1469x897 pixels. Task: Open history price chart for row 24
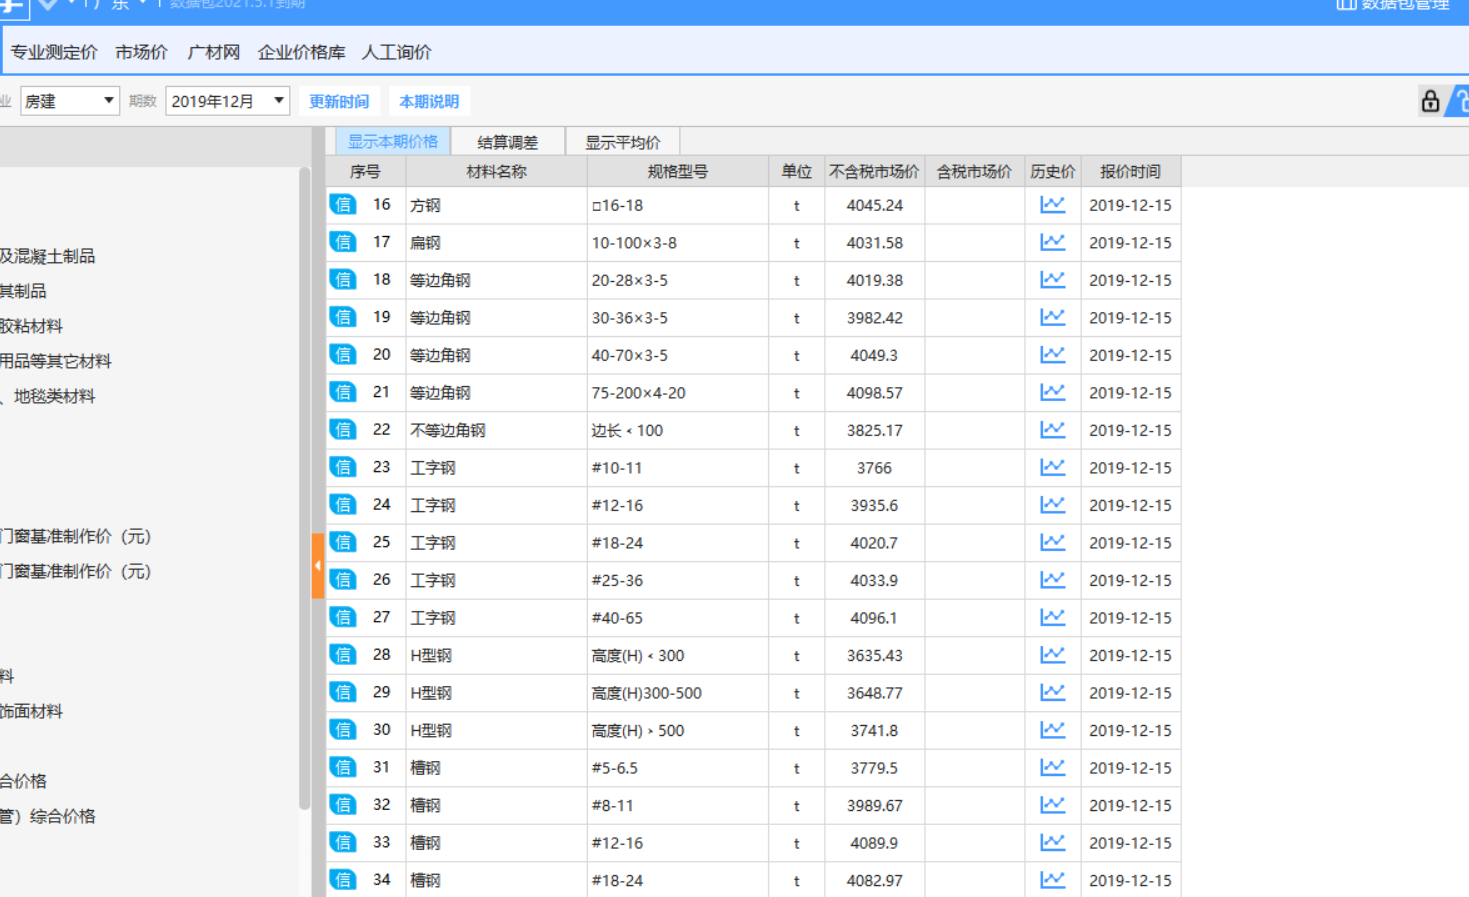click(1052, 505)
